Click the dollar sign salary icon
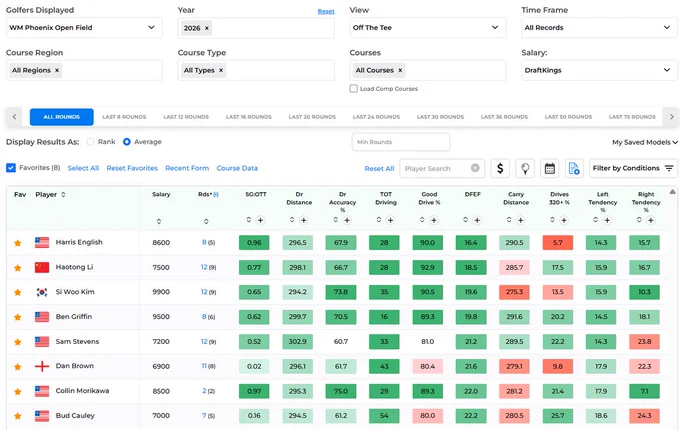 pos(500,168)
